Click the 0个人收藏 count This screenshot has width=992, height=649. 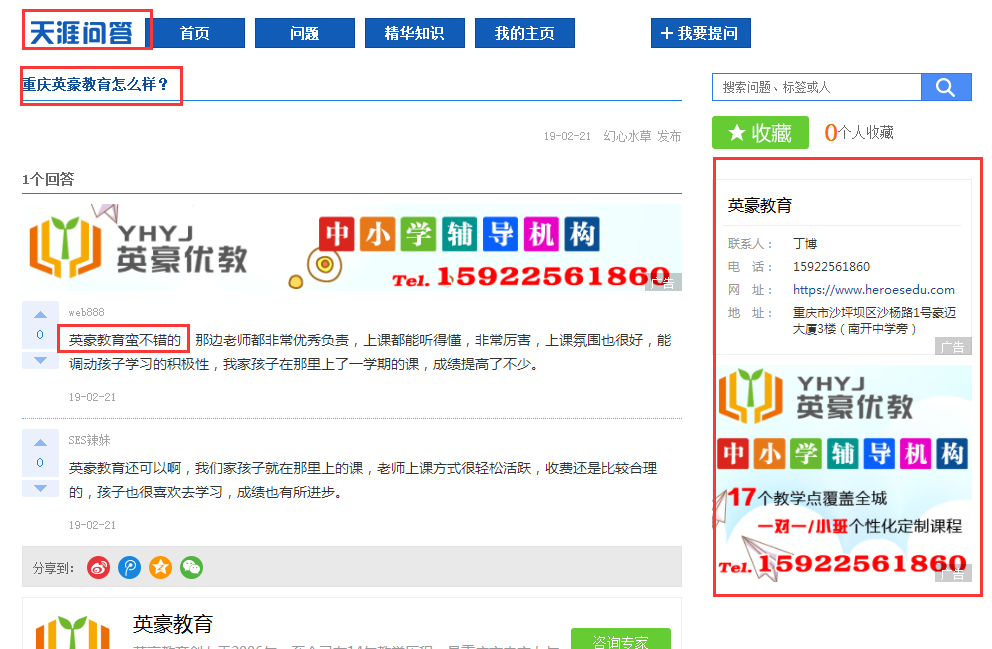(859, 132)
